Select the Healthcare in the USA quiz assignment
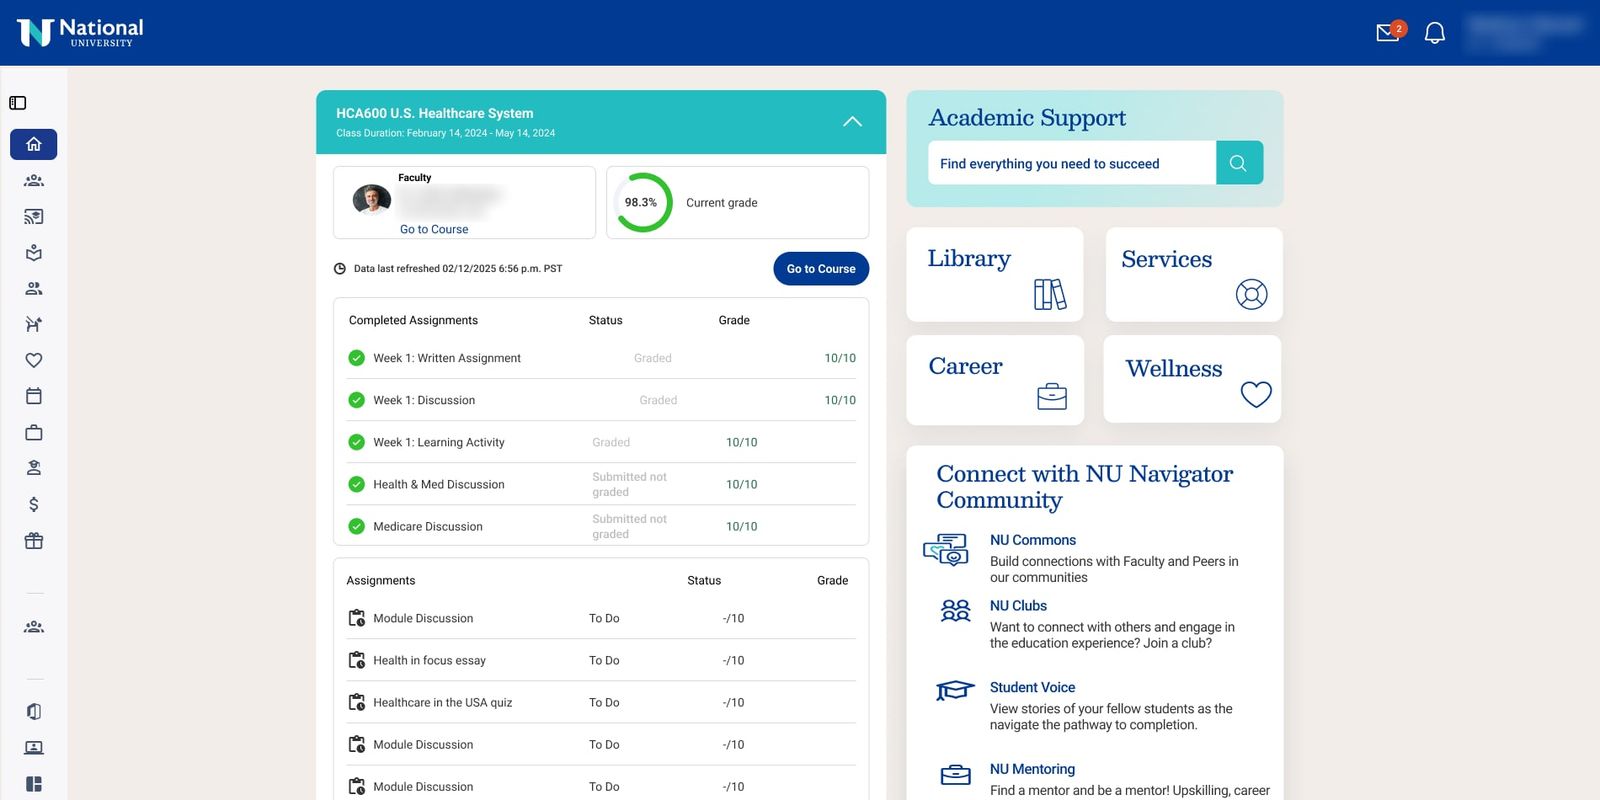 [601, 702]
